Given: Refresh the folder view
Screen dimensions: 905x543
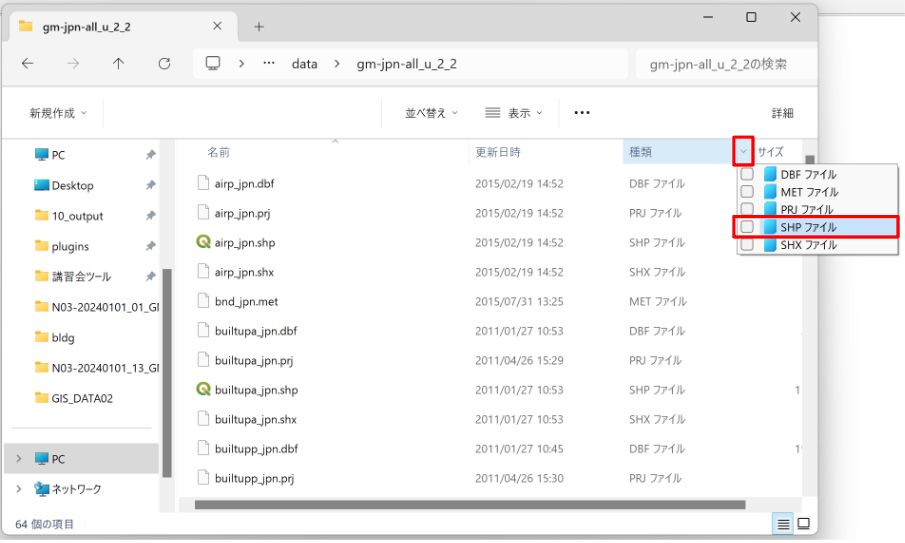Looking at the screenshot, I should pyautogui.click(x=164, y=63).
